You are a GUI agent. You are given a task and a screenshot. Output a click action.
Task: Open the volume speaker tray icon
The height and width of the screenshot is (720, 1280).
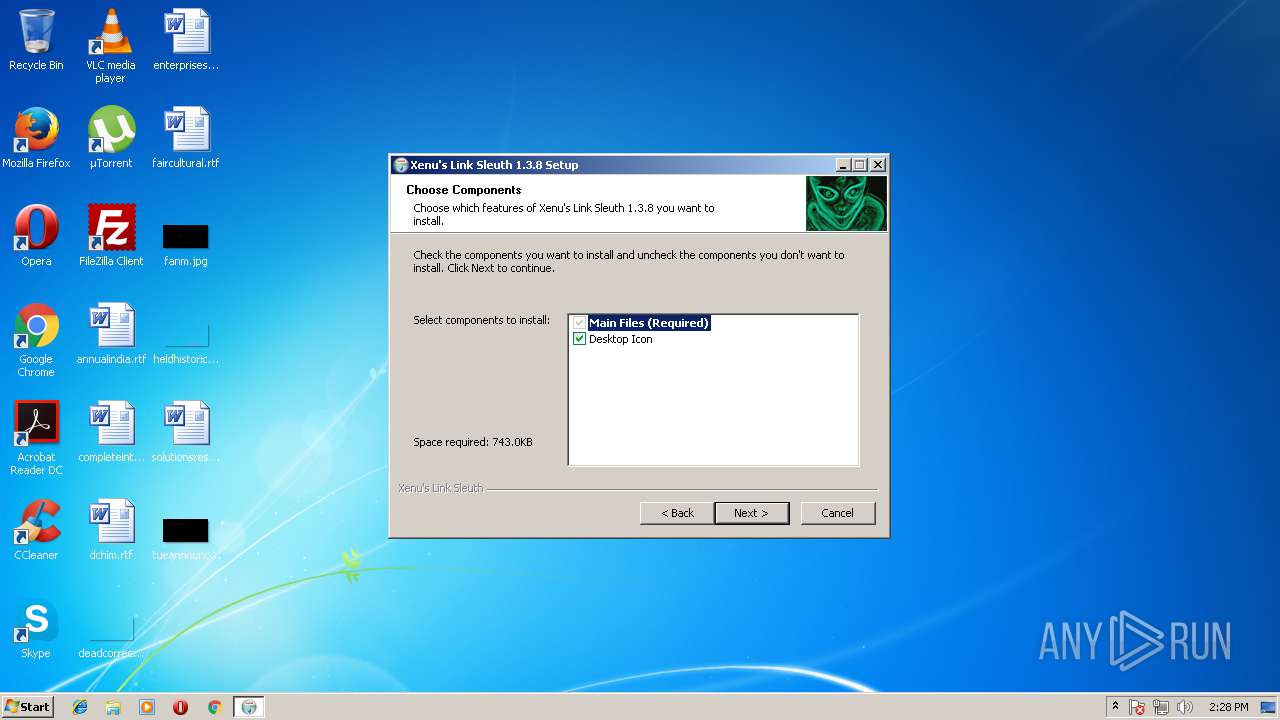(1185, 707)
